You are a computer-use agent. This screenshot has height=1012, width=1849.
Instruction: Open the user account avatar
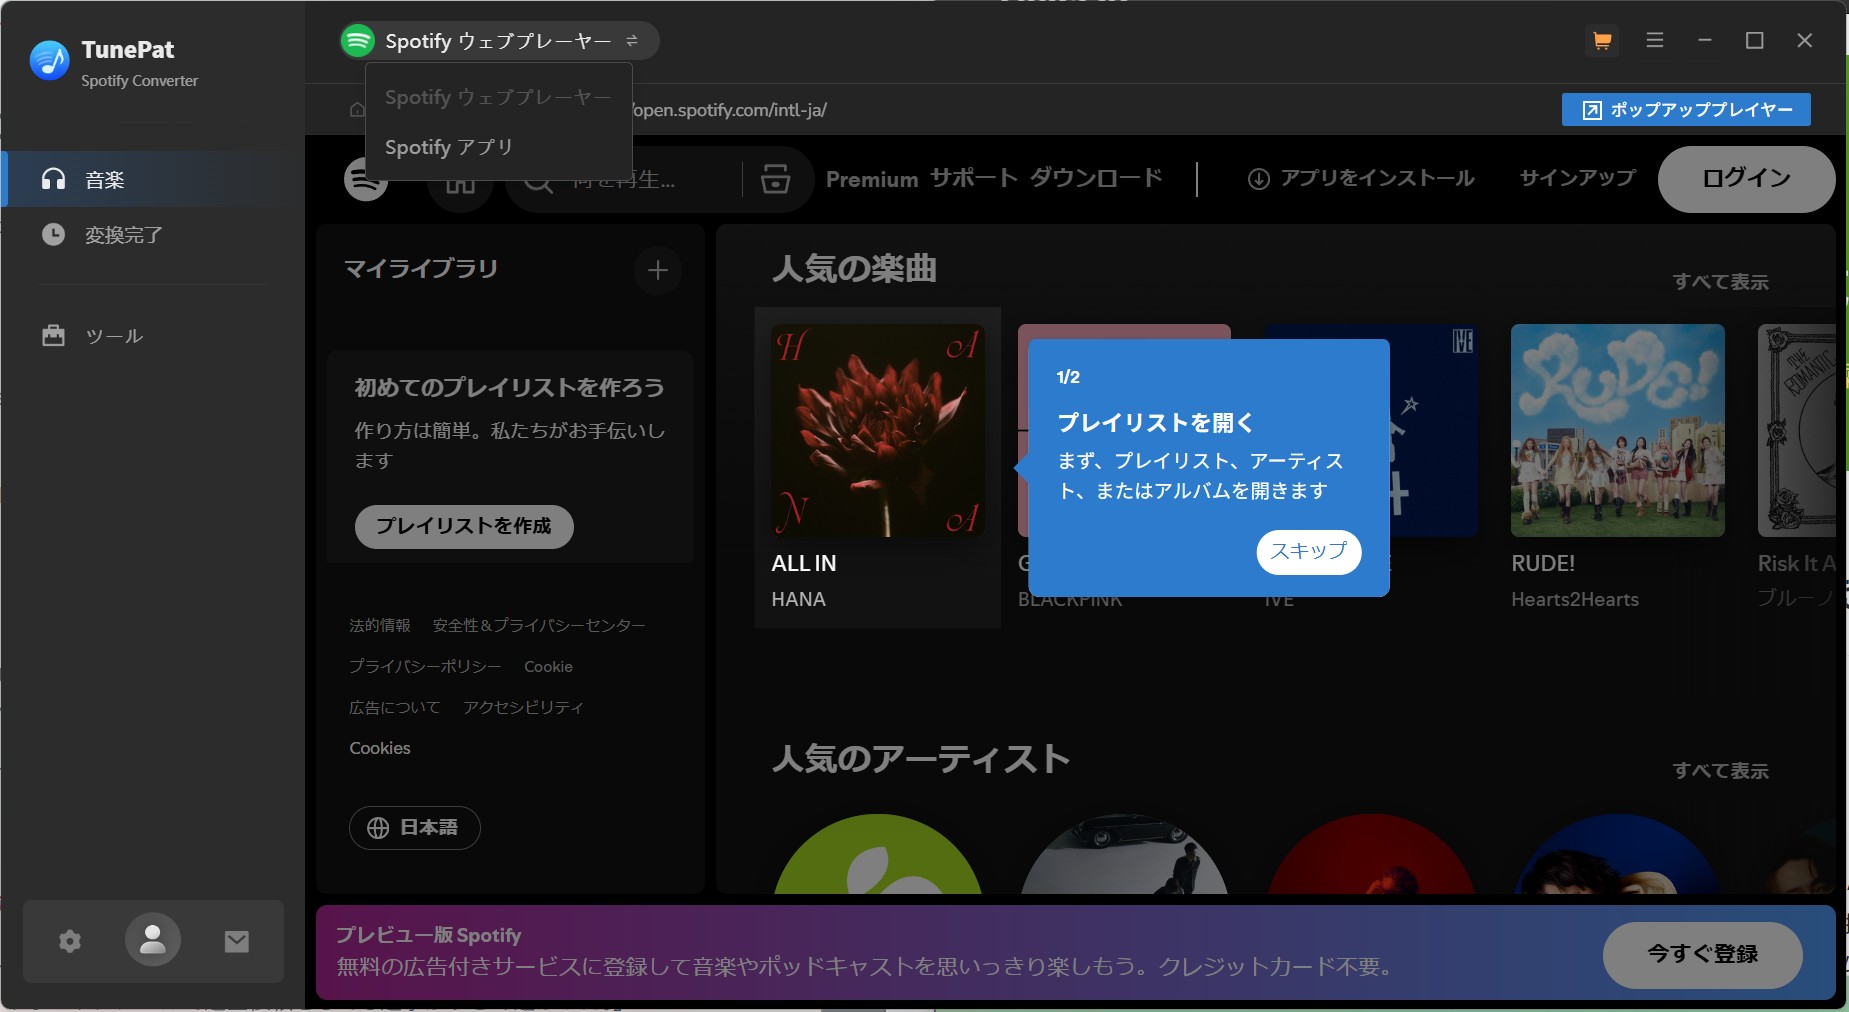pyautogui.click(x=153, y=940)
